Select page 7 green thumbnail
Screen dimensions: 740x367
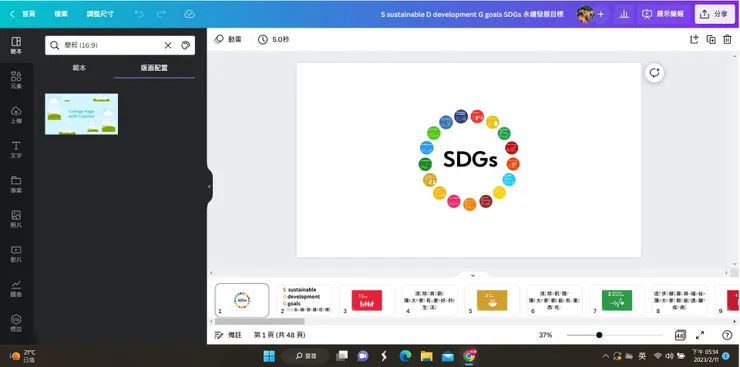(x=617, y=300)
